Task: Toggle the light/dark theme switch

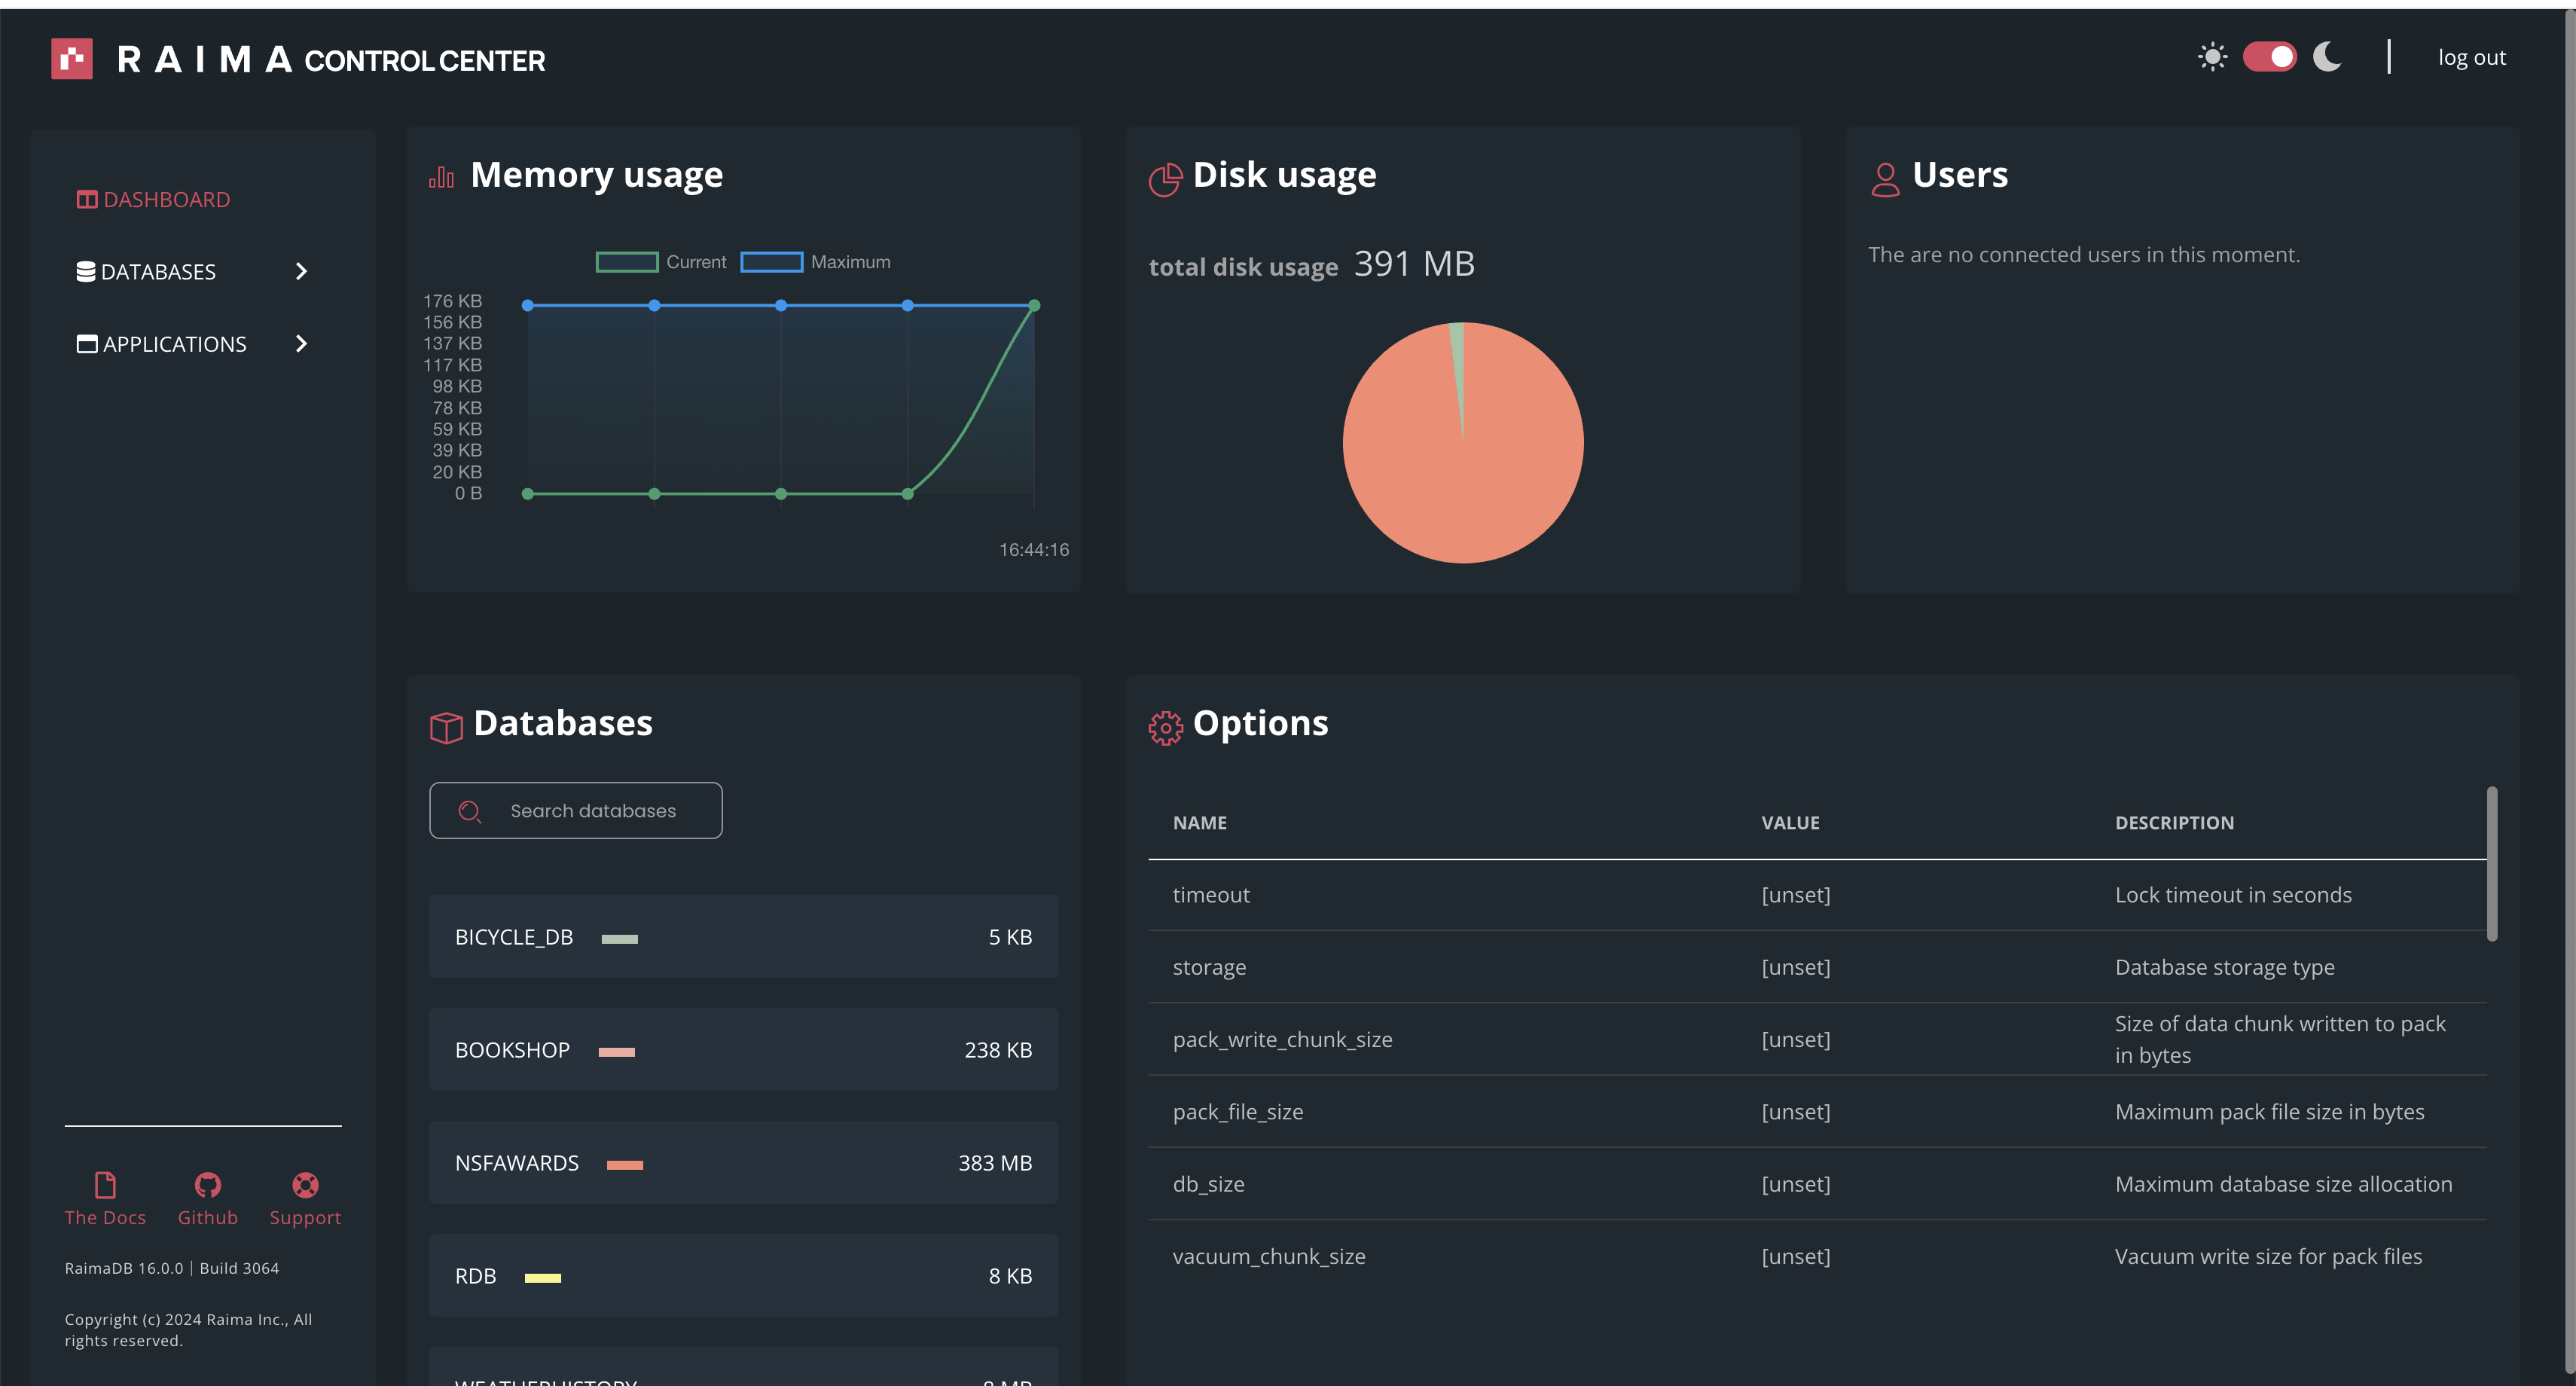Action: coord(2269,57)
